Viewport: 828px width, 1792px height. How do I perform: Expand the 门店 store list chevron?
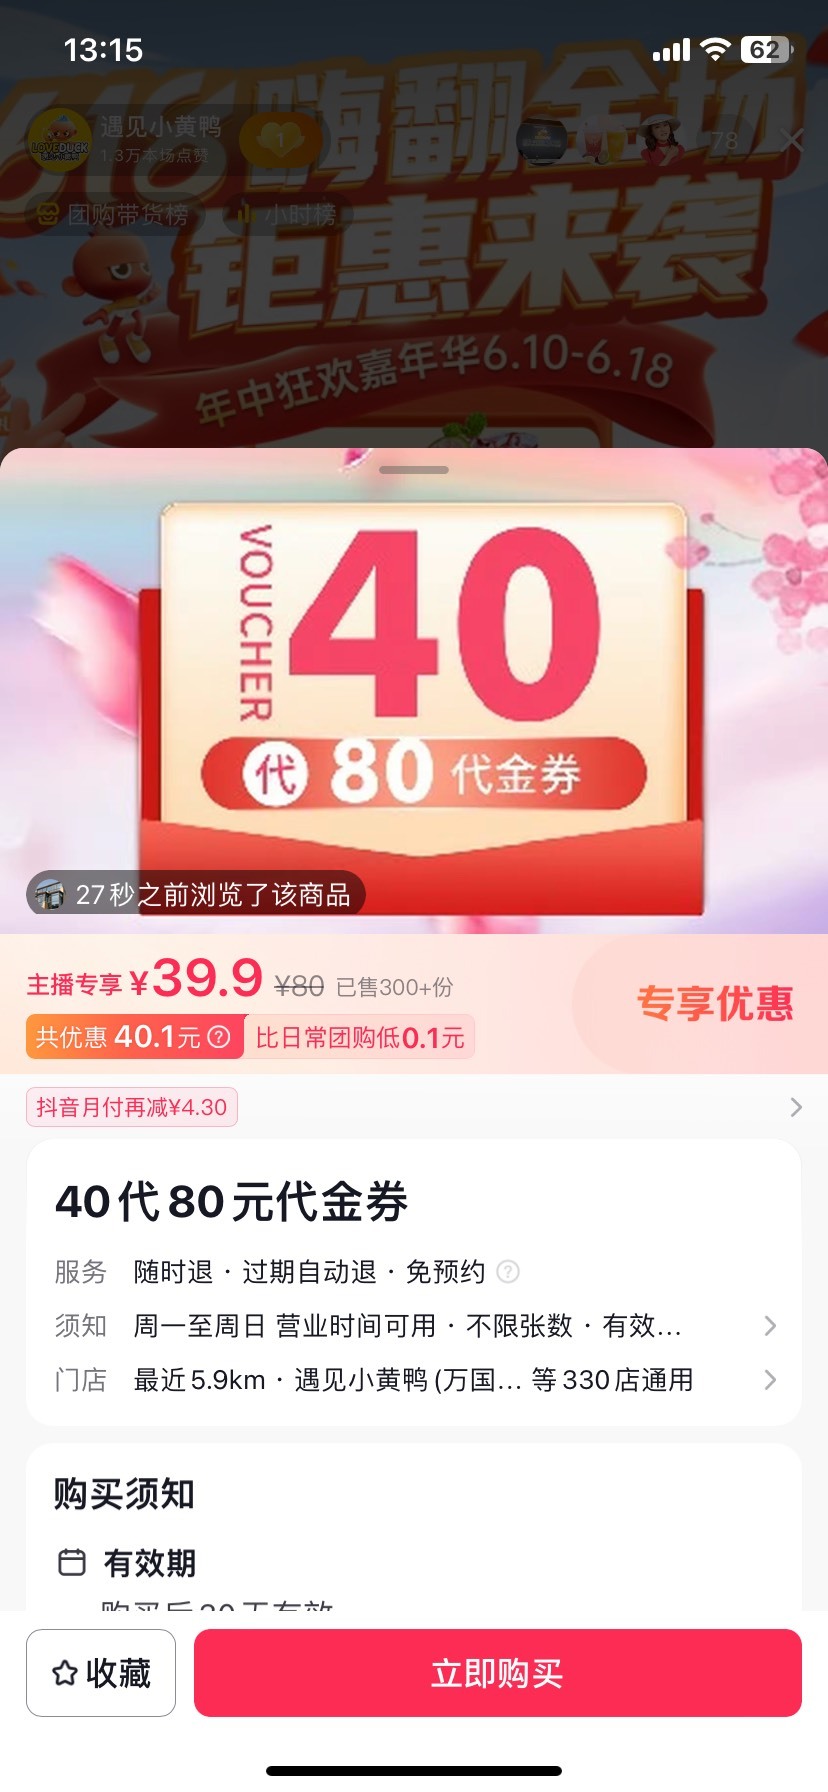(770, 1380)
